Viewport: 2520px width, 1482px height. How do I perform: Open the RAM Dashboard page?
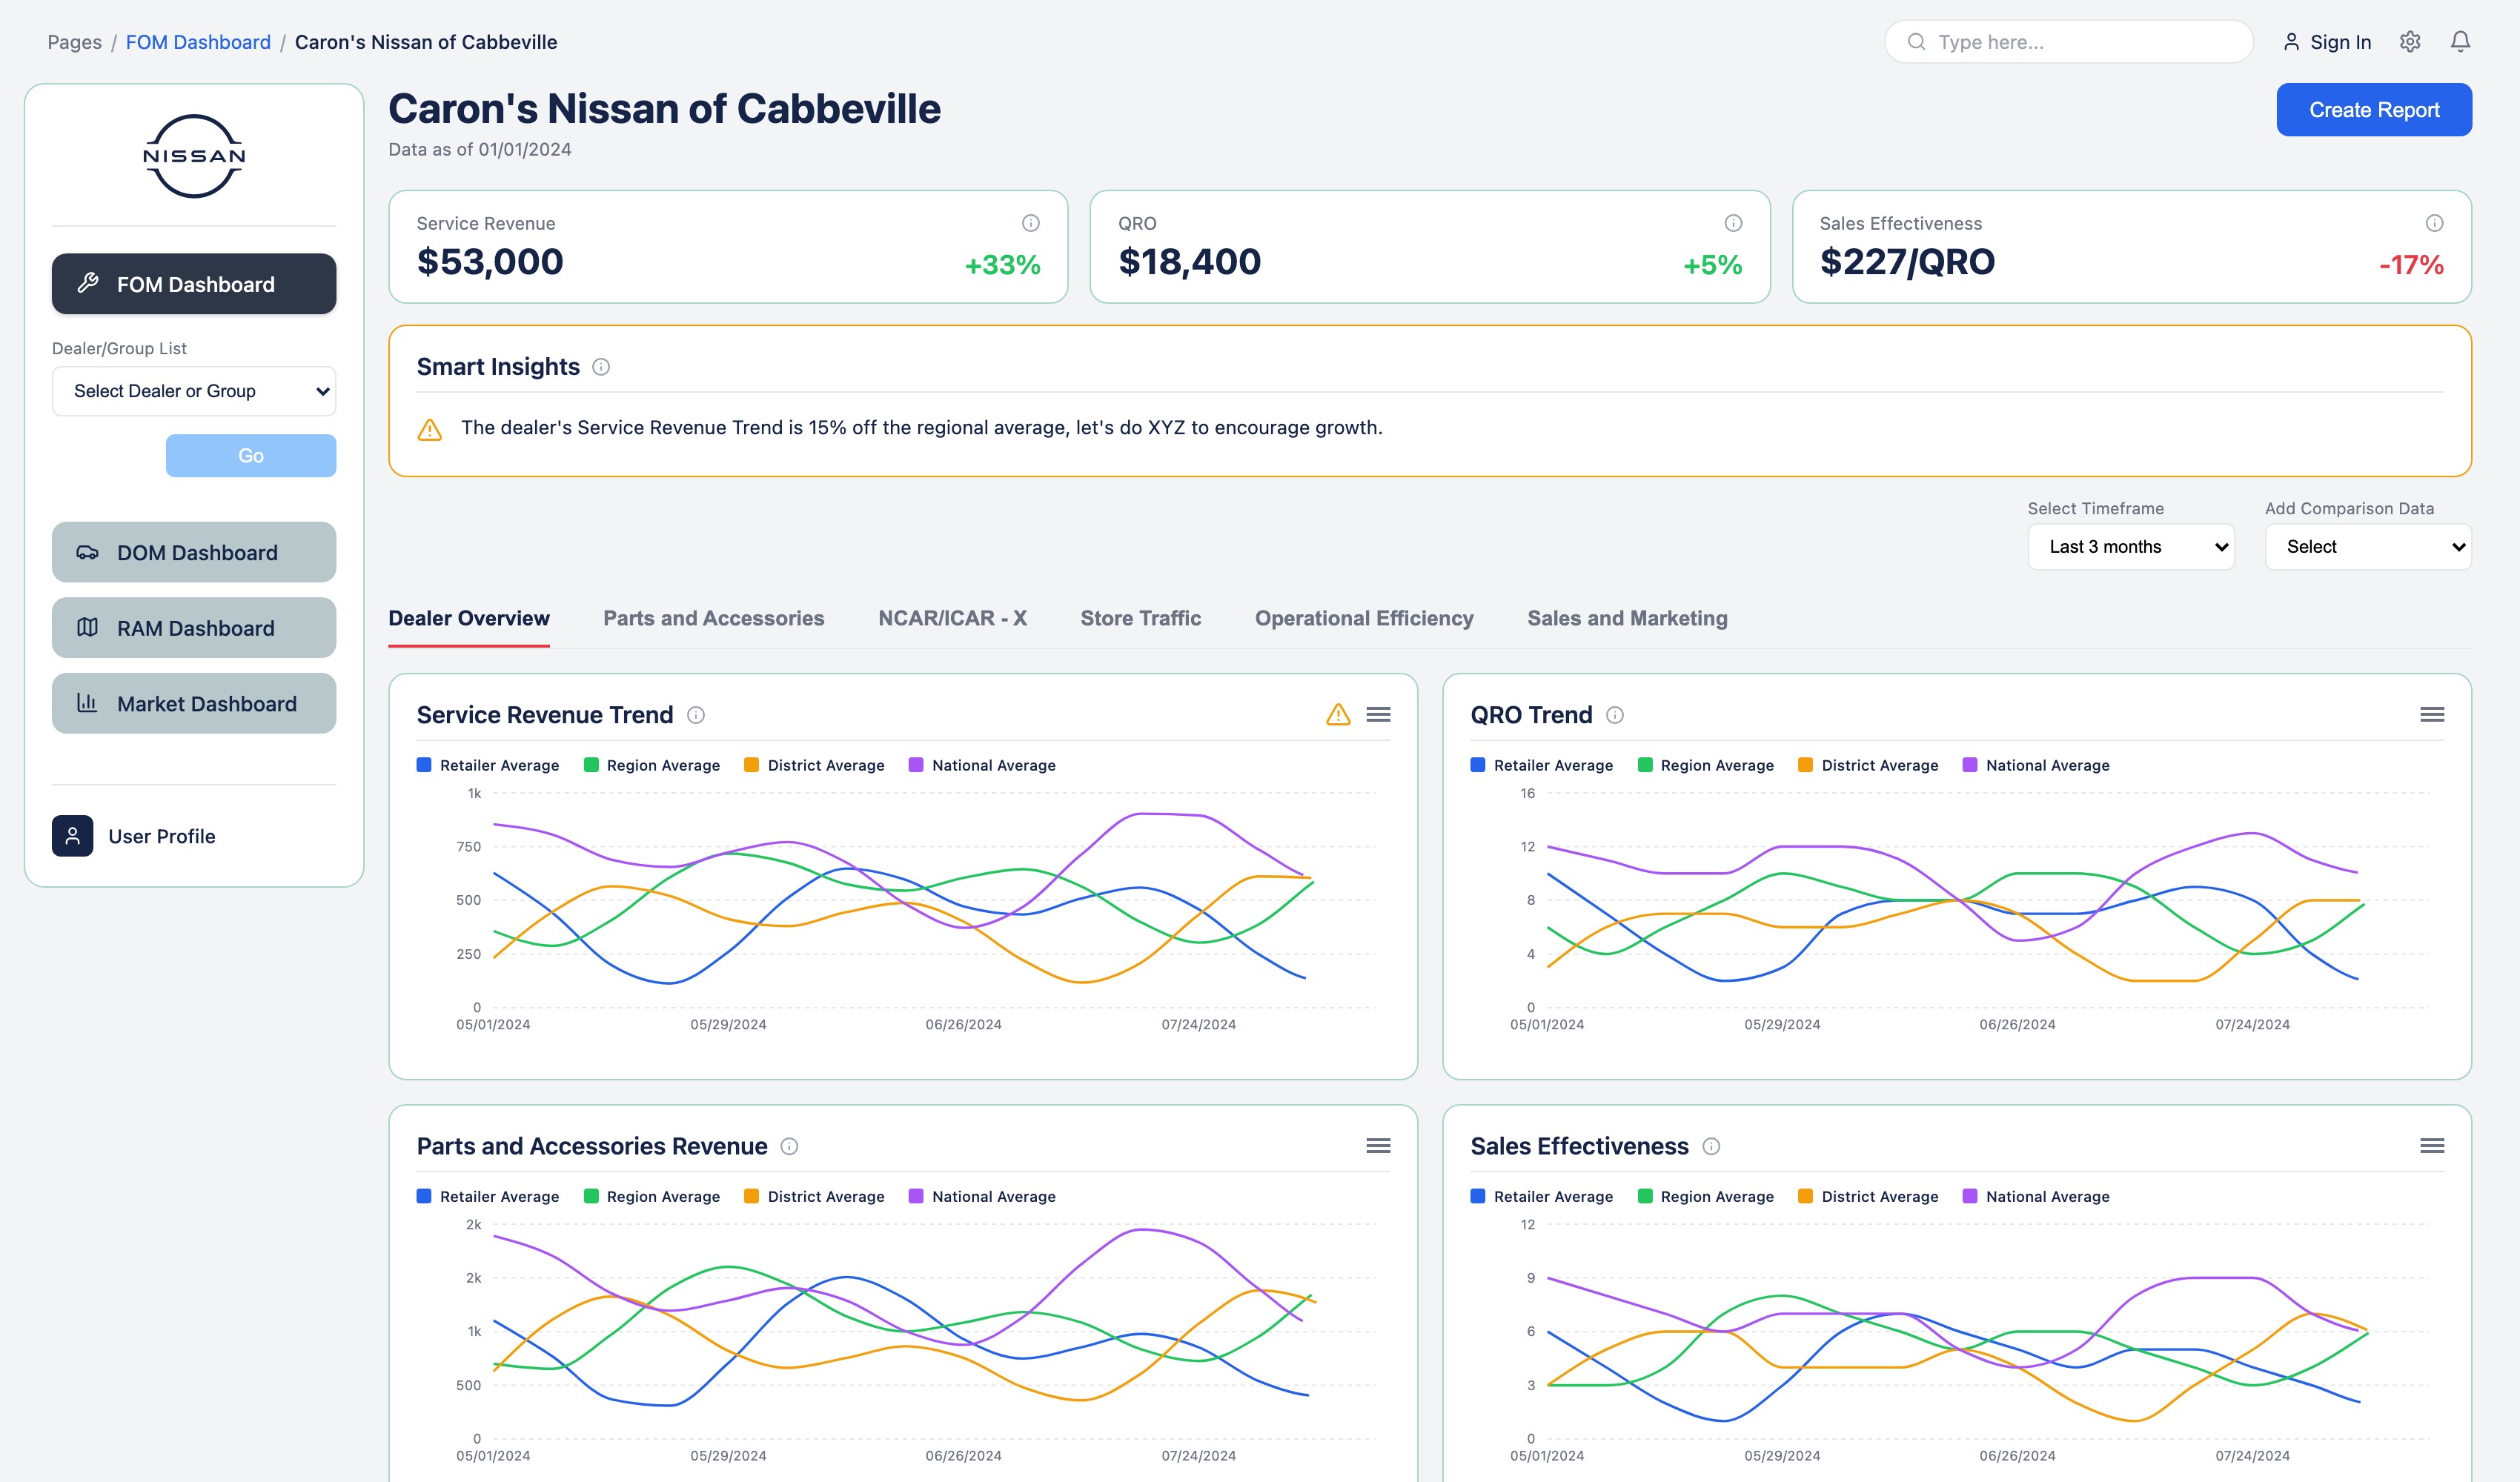[194, 627]
